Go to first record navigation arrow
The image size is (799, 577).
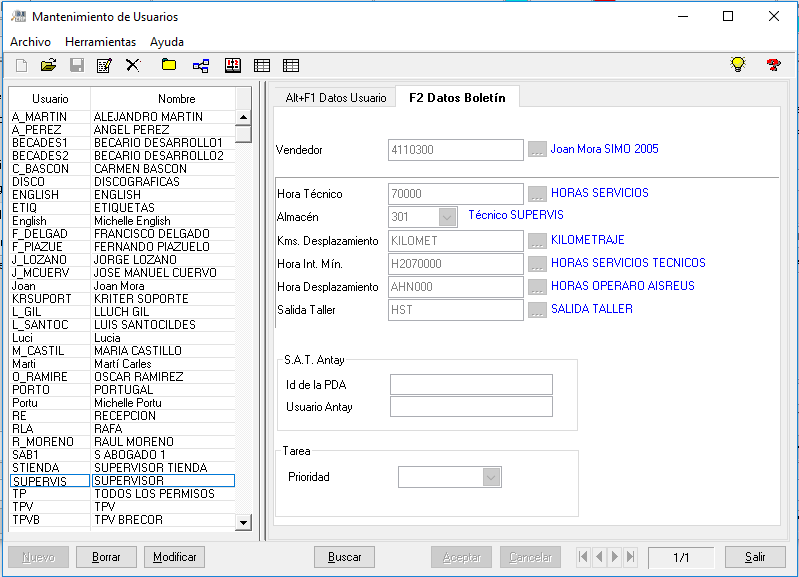(x=583, y=557)
